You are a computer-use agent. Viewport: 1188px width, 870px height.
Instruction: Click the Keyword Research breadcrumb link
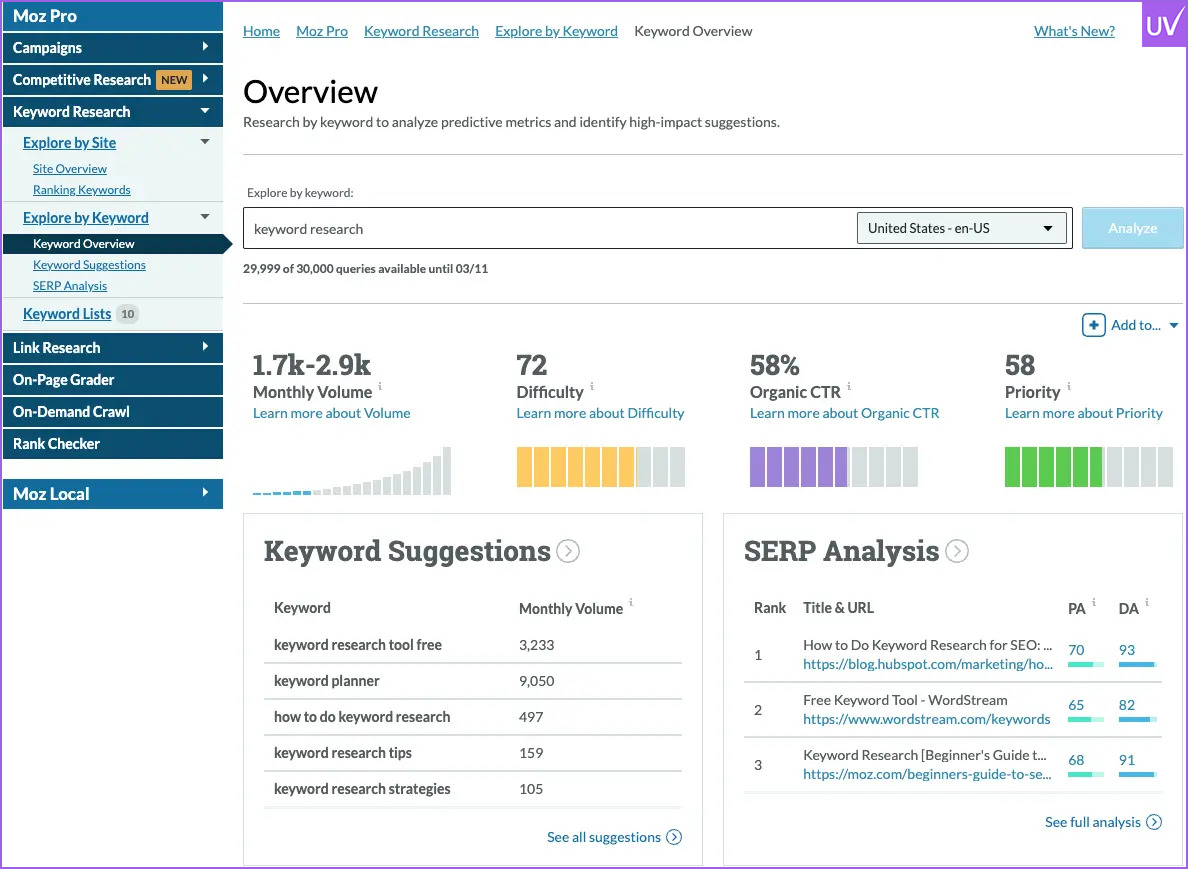(421, 31)
